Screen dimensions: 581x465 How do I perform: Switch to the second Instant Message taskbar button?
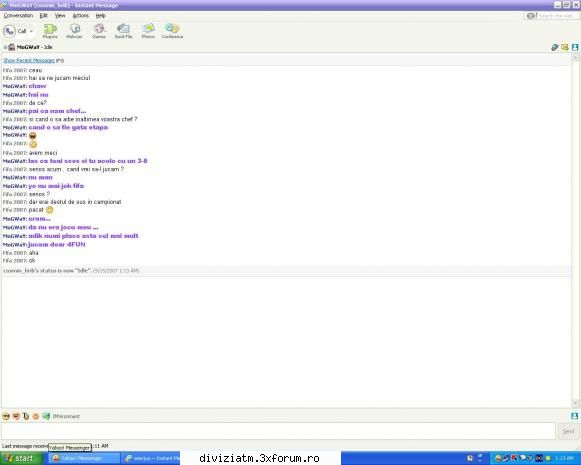coord(151,458)
